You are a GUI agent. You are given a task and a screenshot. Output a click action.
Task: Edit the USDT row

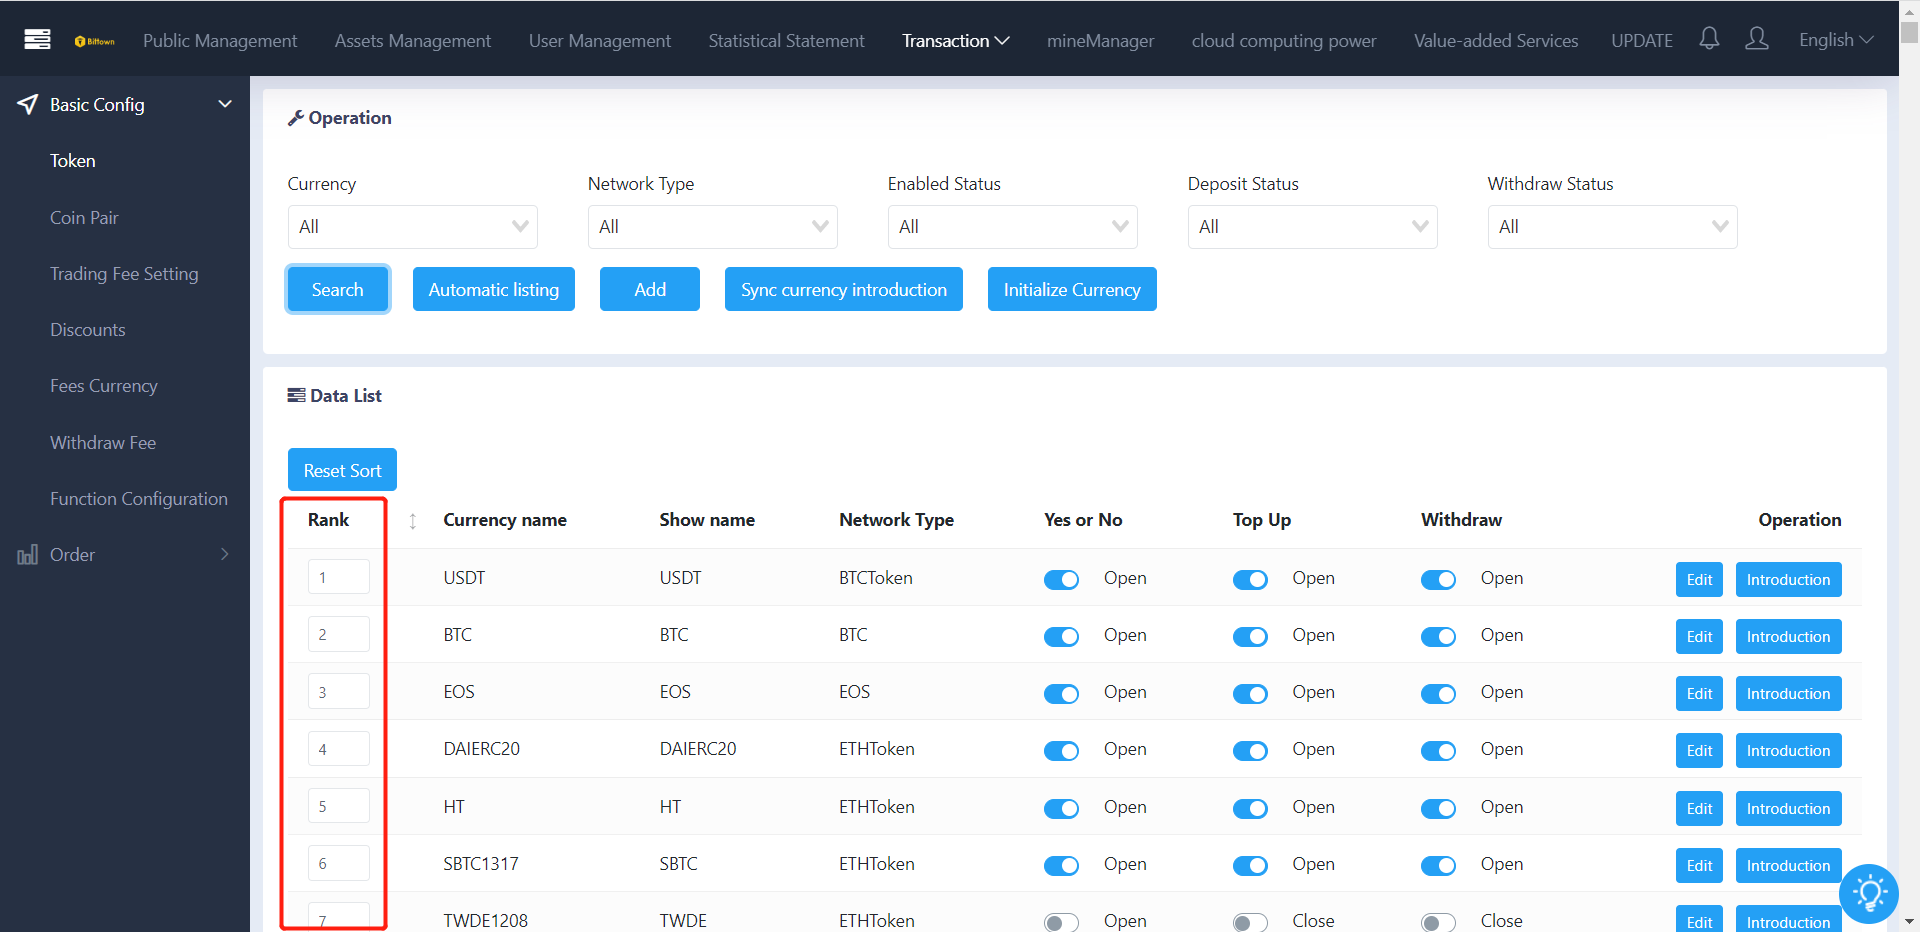tap(1699, 580)
